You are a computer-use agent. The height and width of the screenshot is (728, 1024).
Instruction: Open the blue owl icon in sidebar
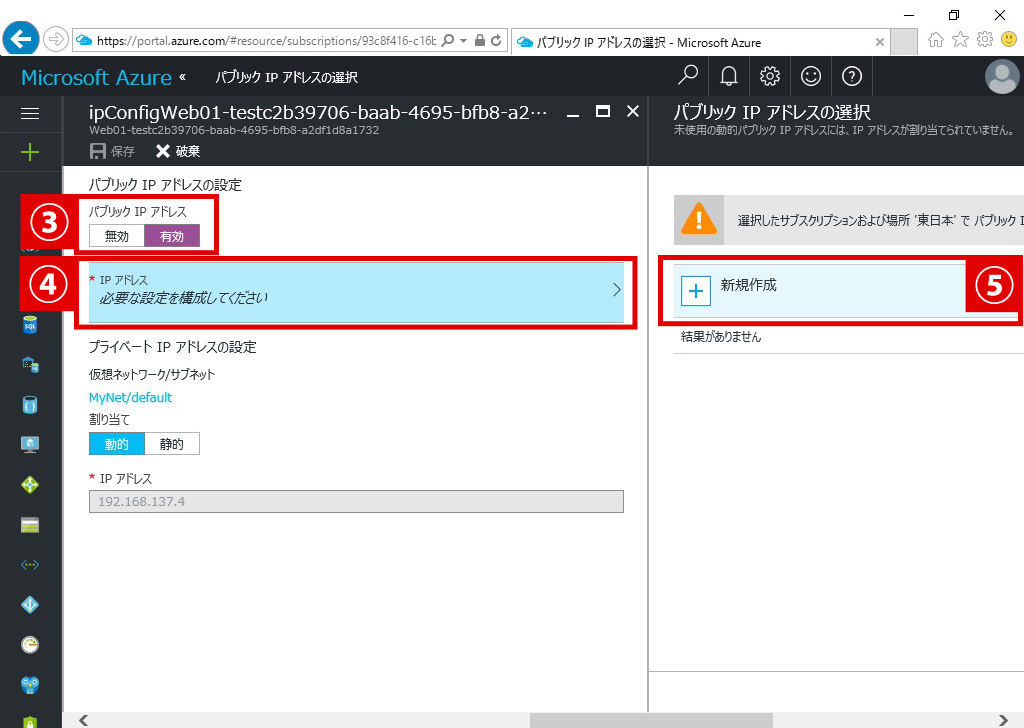point(30,684)
